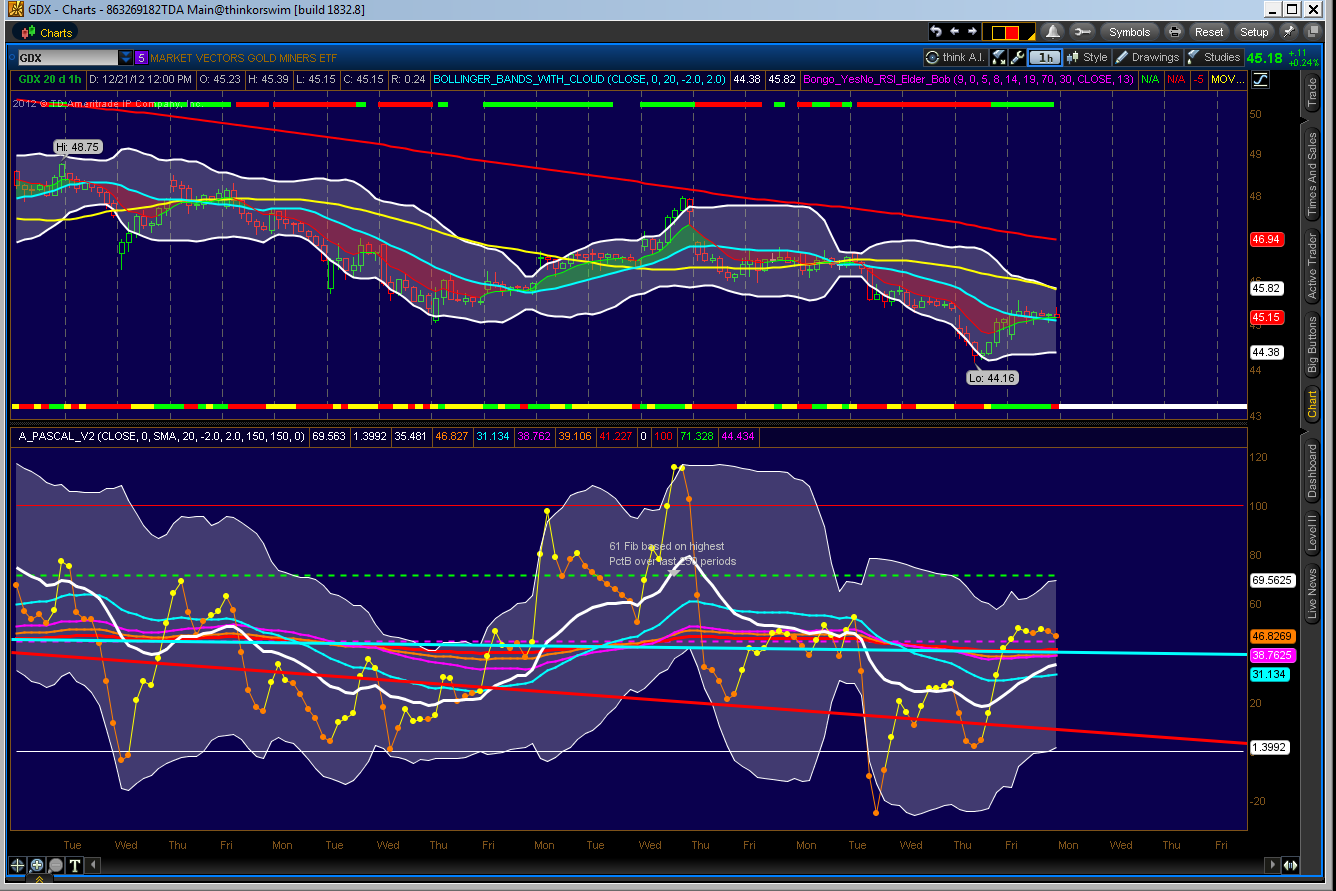Click the 38.7625 magenta axis value label
The width and height of the screenshot is (1336, 891).
1272,654
